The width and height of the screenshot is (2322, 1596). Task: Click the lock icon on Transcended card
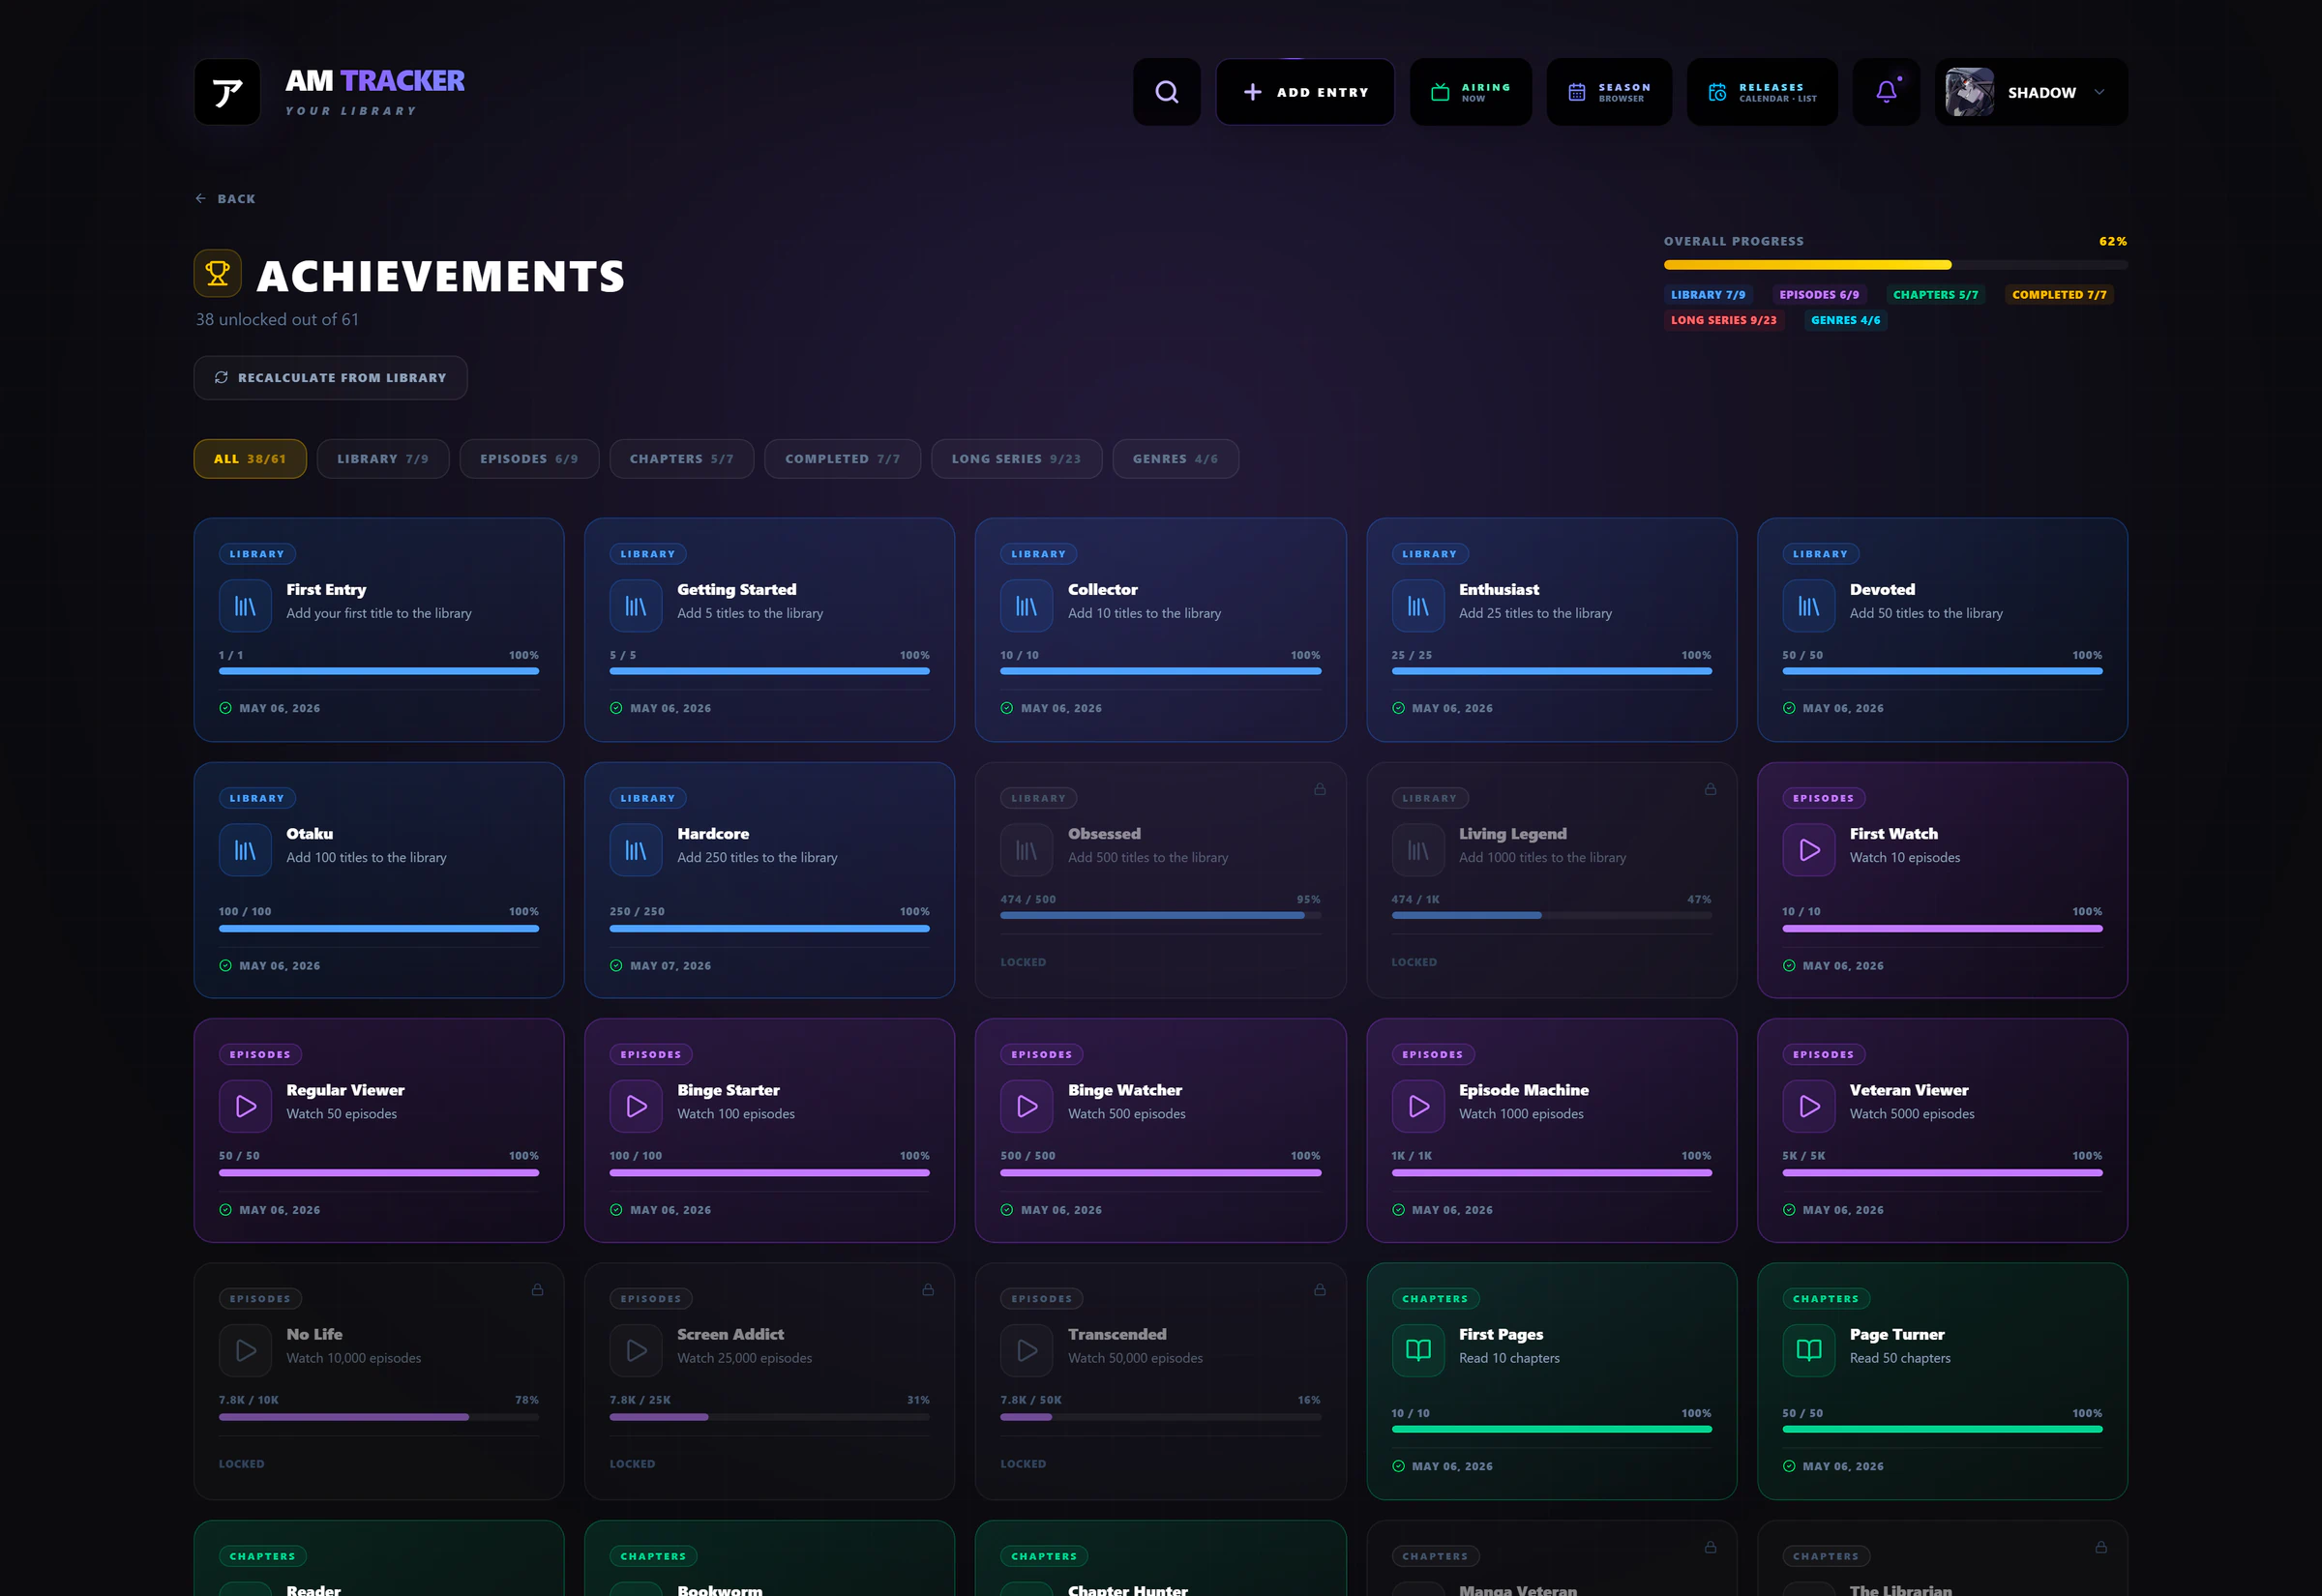tap(1320, 1290)
